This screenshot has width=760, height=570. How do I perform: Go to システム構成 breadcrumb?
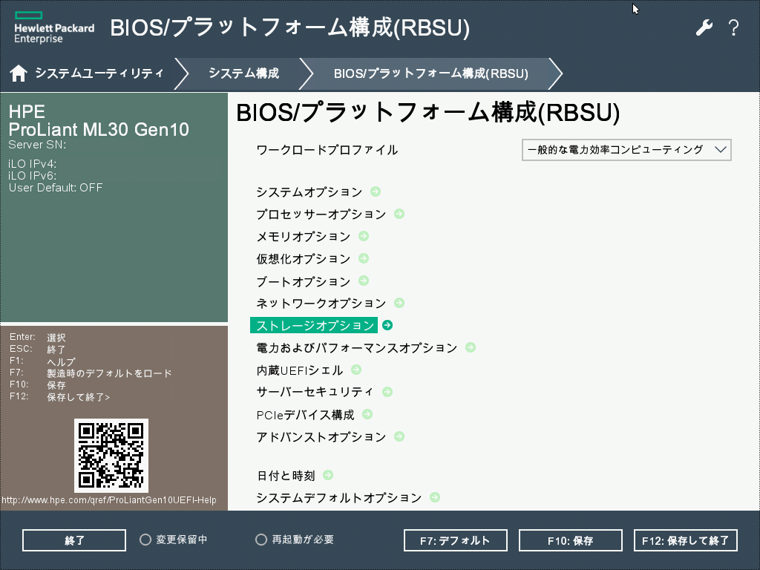point(244,73)
